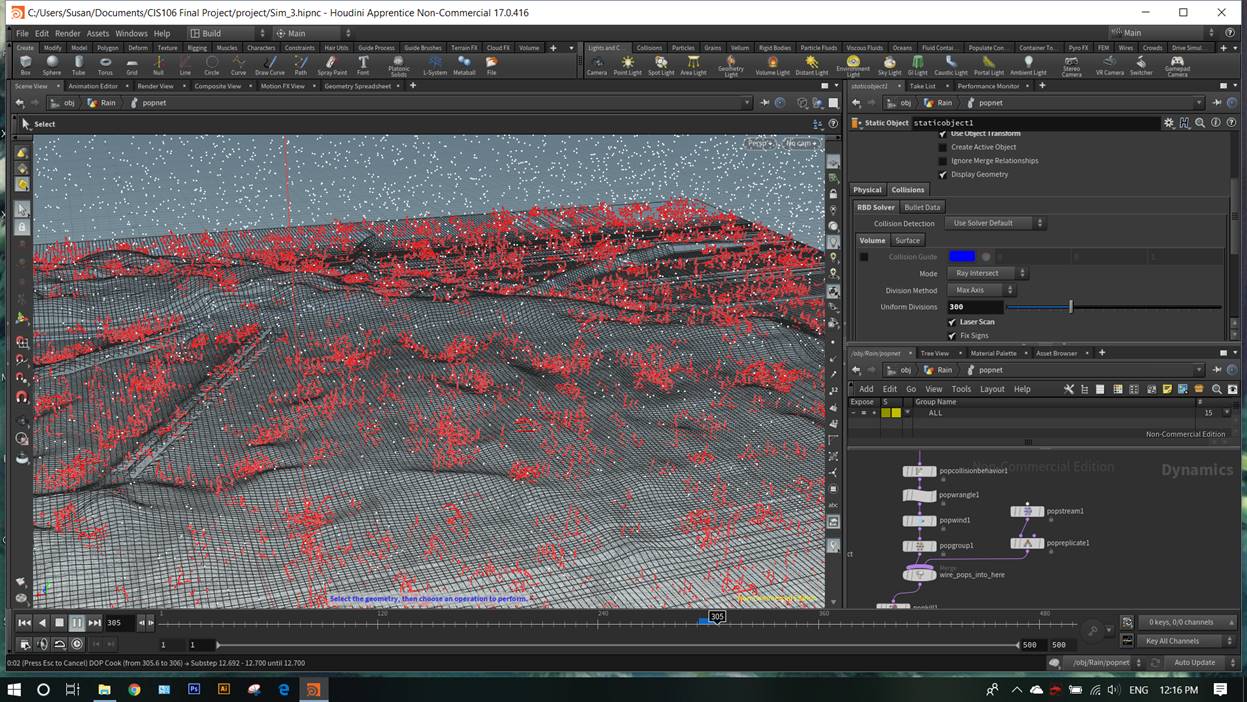Add a Null object
This screenshot has height=702, width=1247.
158,65
